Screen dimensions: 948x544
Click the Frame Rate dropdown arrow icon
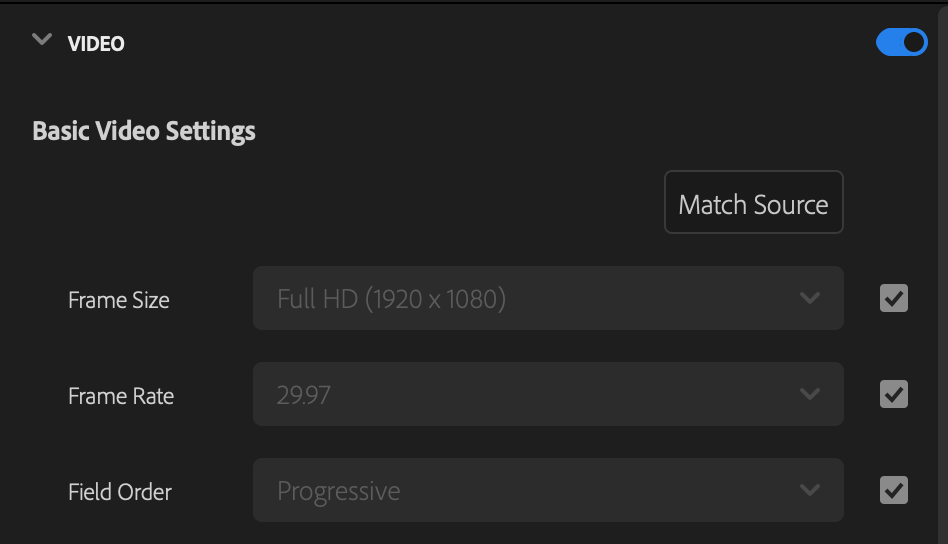[x=810, y=394]
